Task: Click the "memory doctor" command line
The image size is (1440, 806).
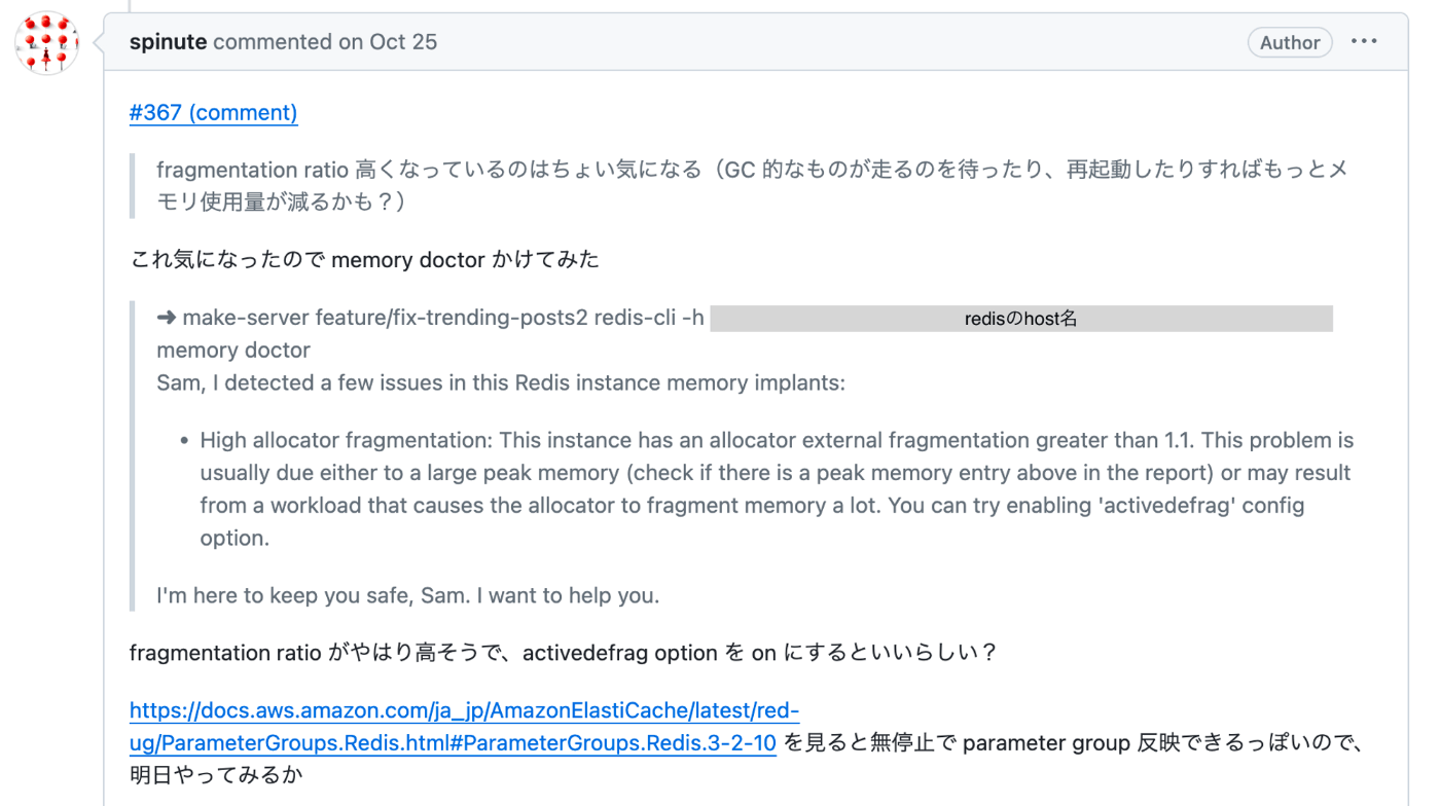Action: (x=233, y=351)
